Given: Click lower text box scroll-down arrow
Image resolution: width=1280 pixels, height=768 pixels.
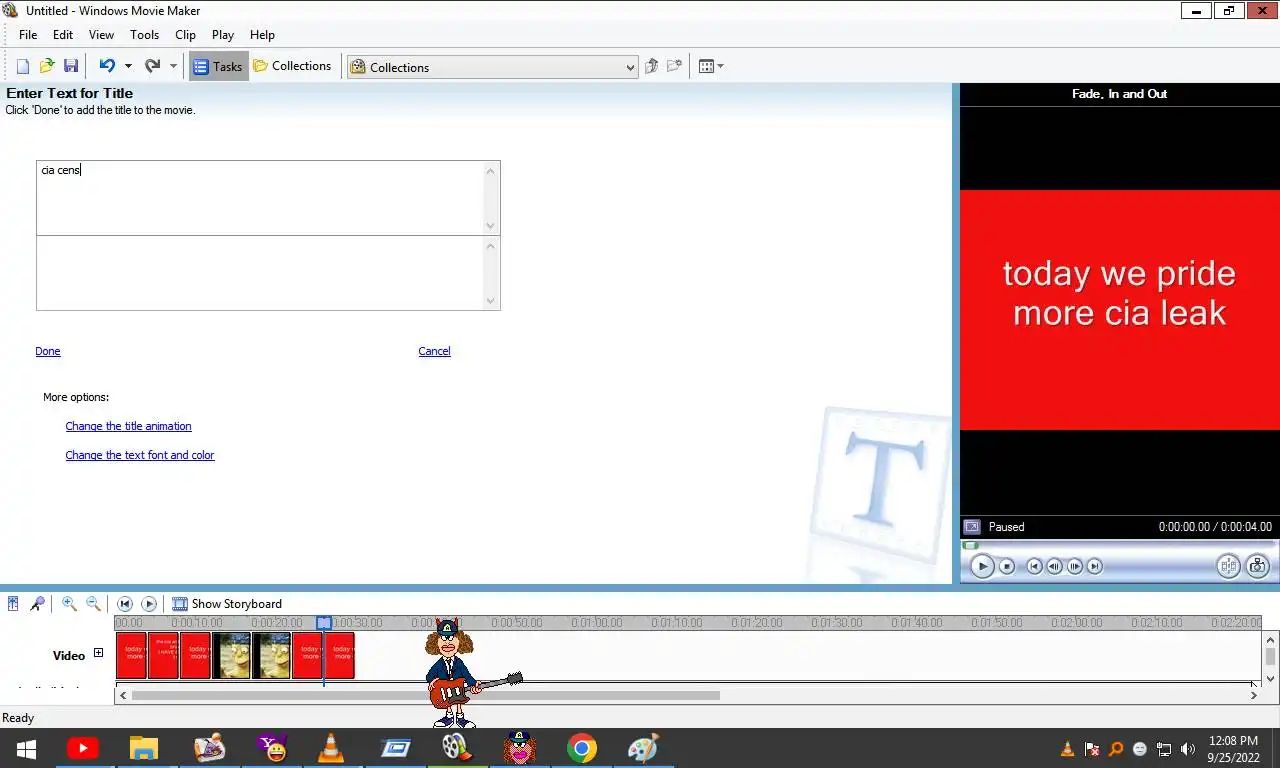Looking at the screenshot, I should (490, 301).
